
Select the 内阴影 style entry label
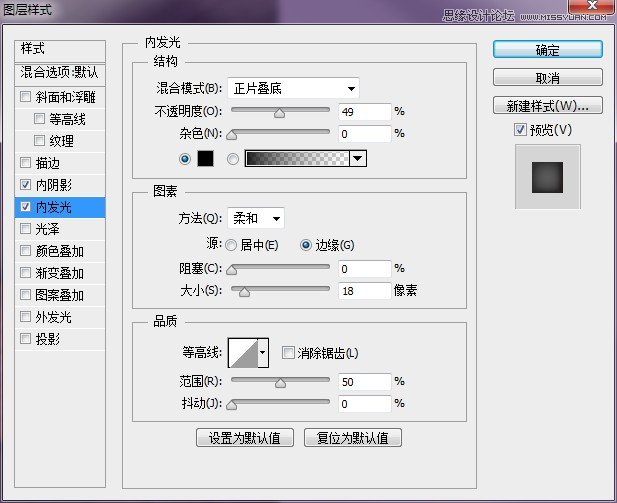pyautogui.click(x=54, y=185)
